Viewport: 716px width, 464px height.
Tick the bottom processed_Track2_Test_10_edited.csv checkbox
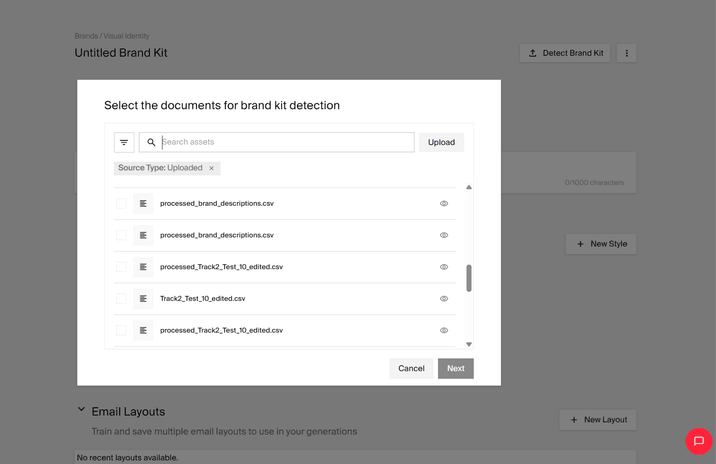point(121,330)
